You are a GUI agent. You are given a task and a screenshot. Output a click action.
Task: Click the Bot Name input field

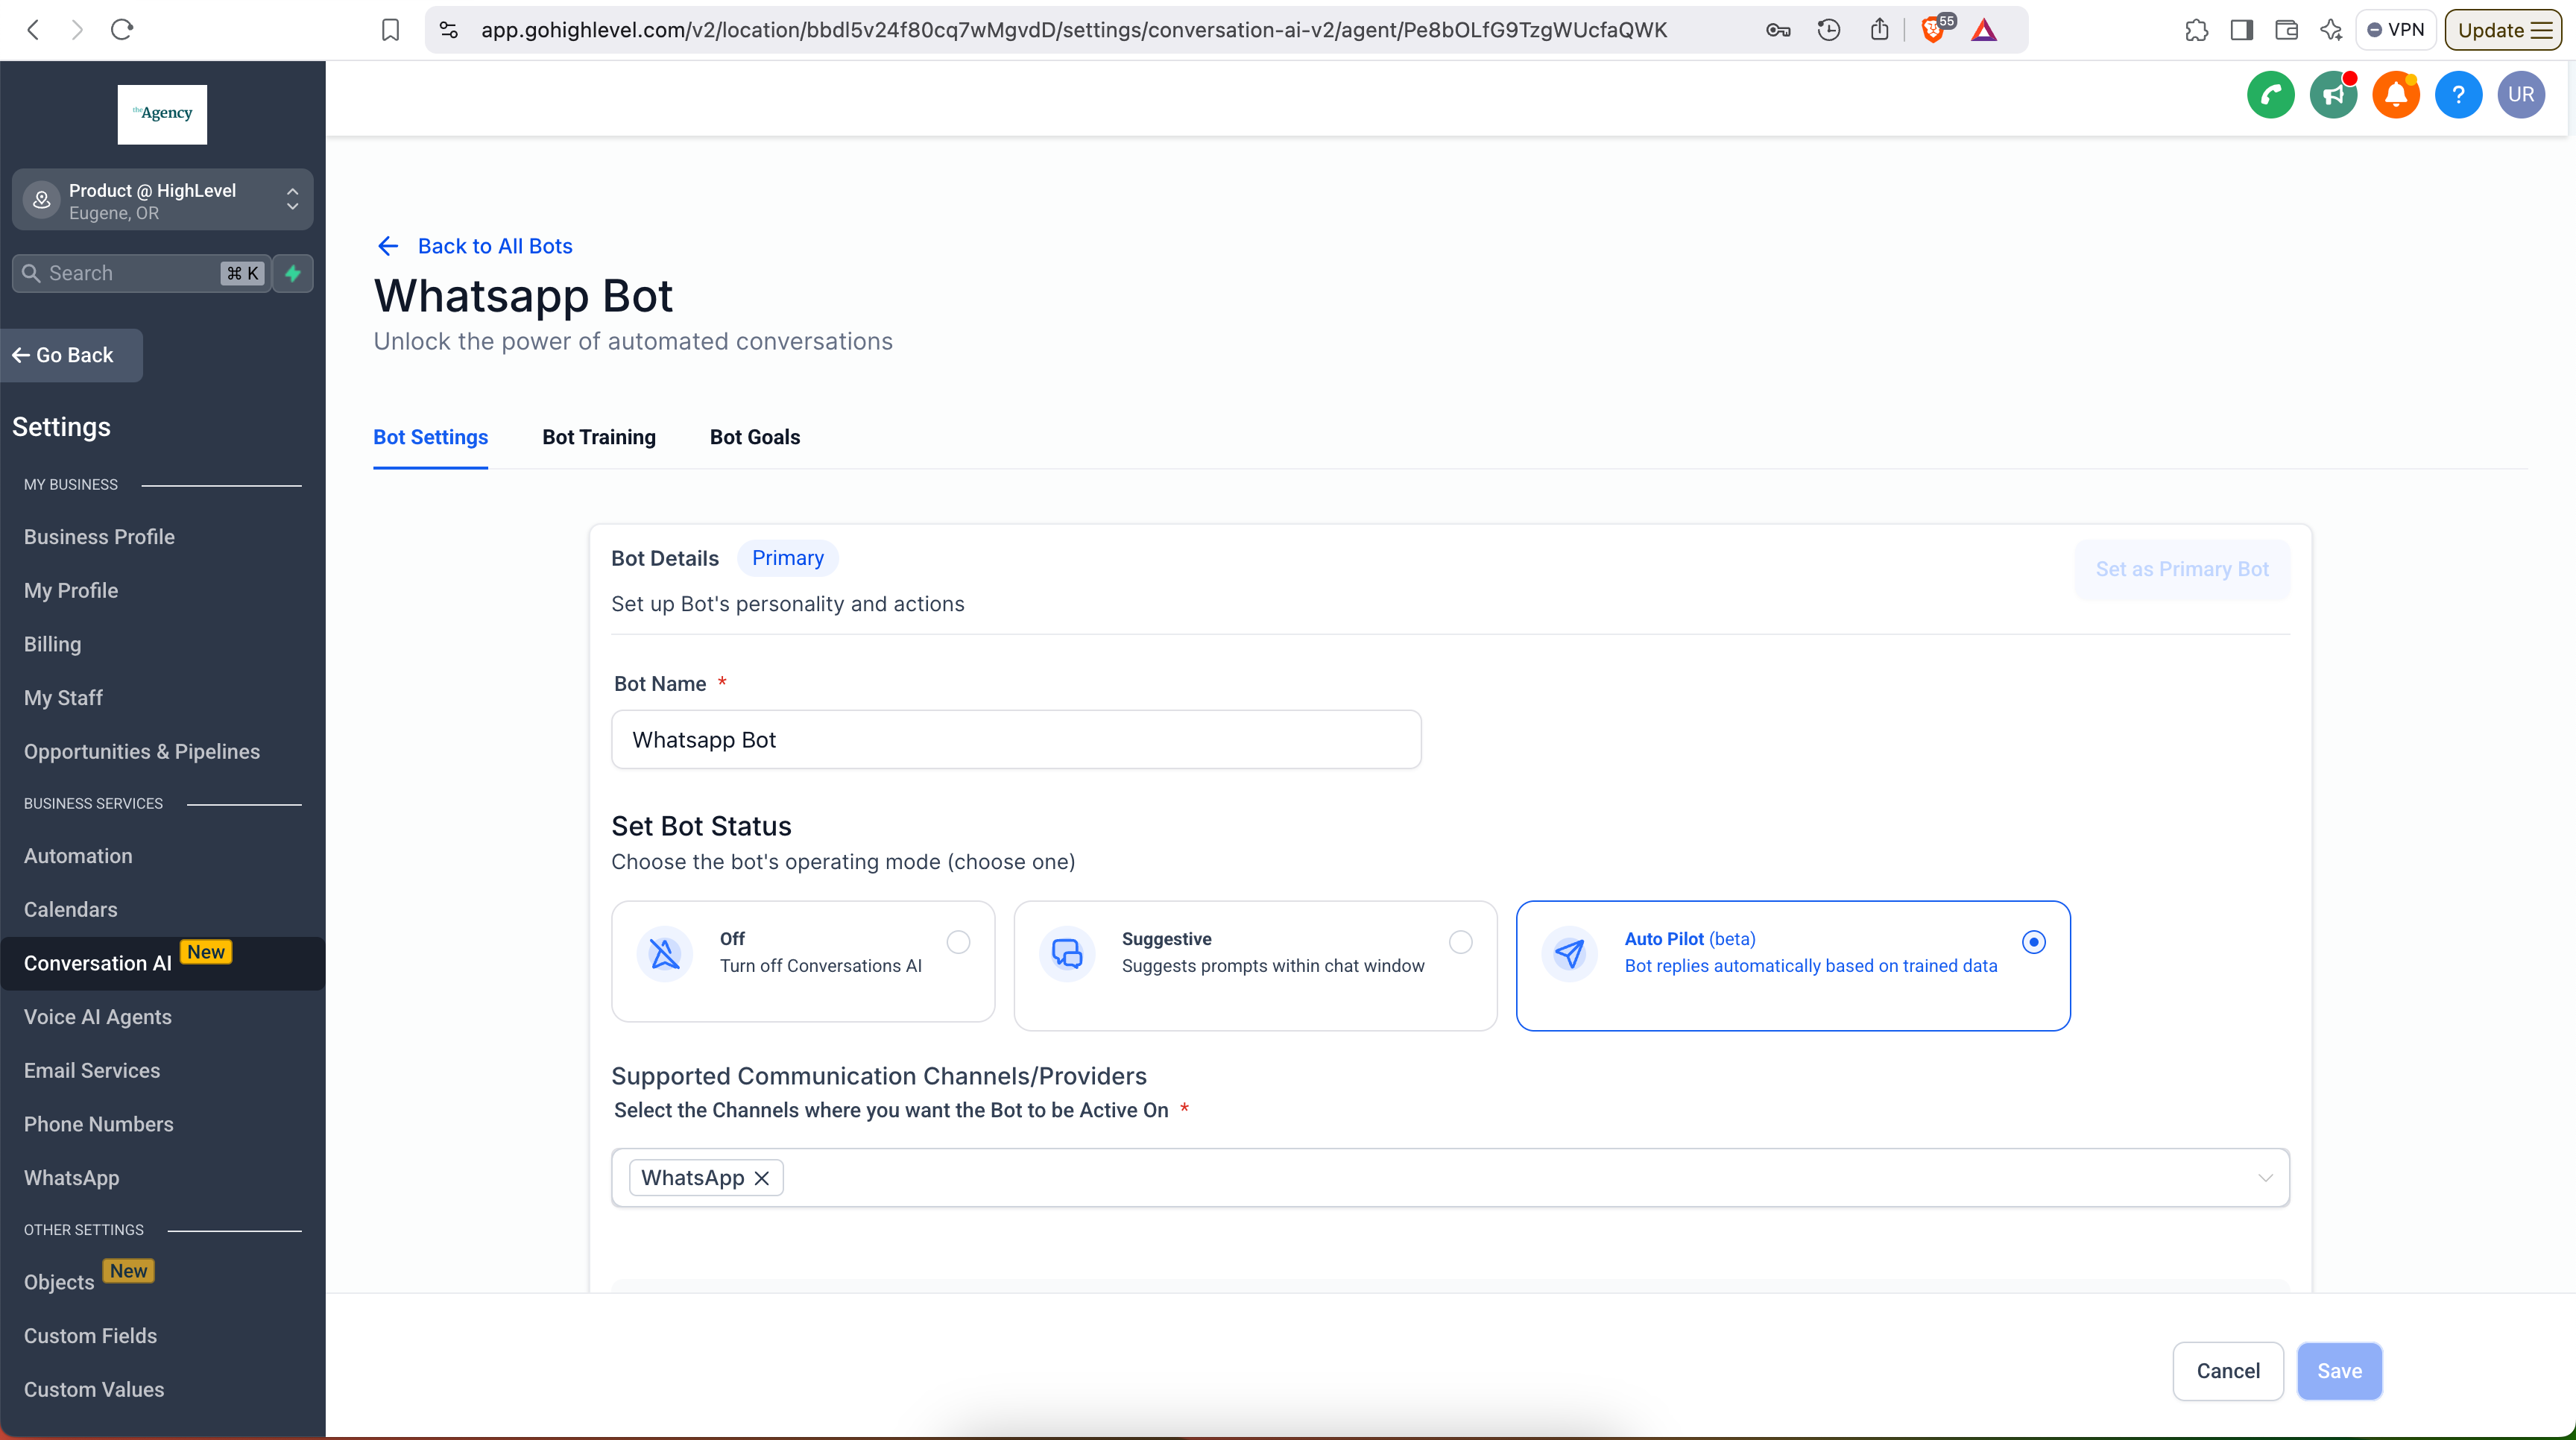1016,740
